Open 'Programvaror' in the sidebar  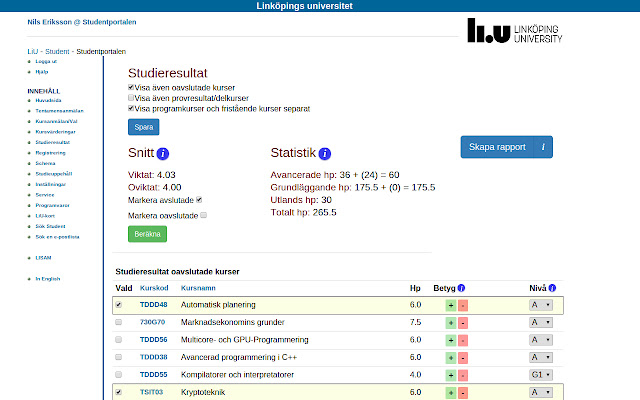click(x=52, y=206)
